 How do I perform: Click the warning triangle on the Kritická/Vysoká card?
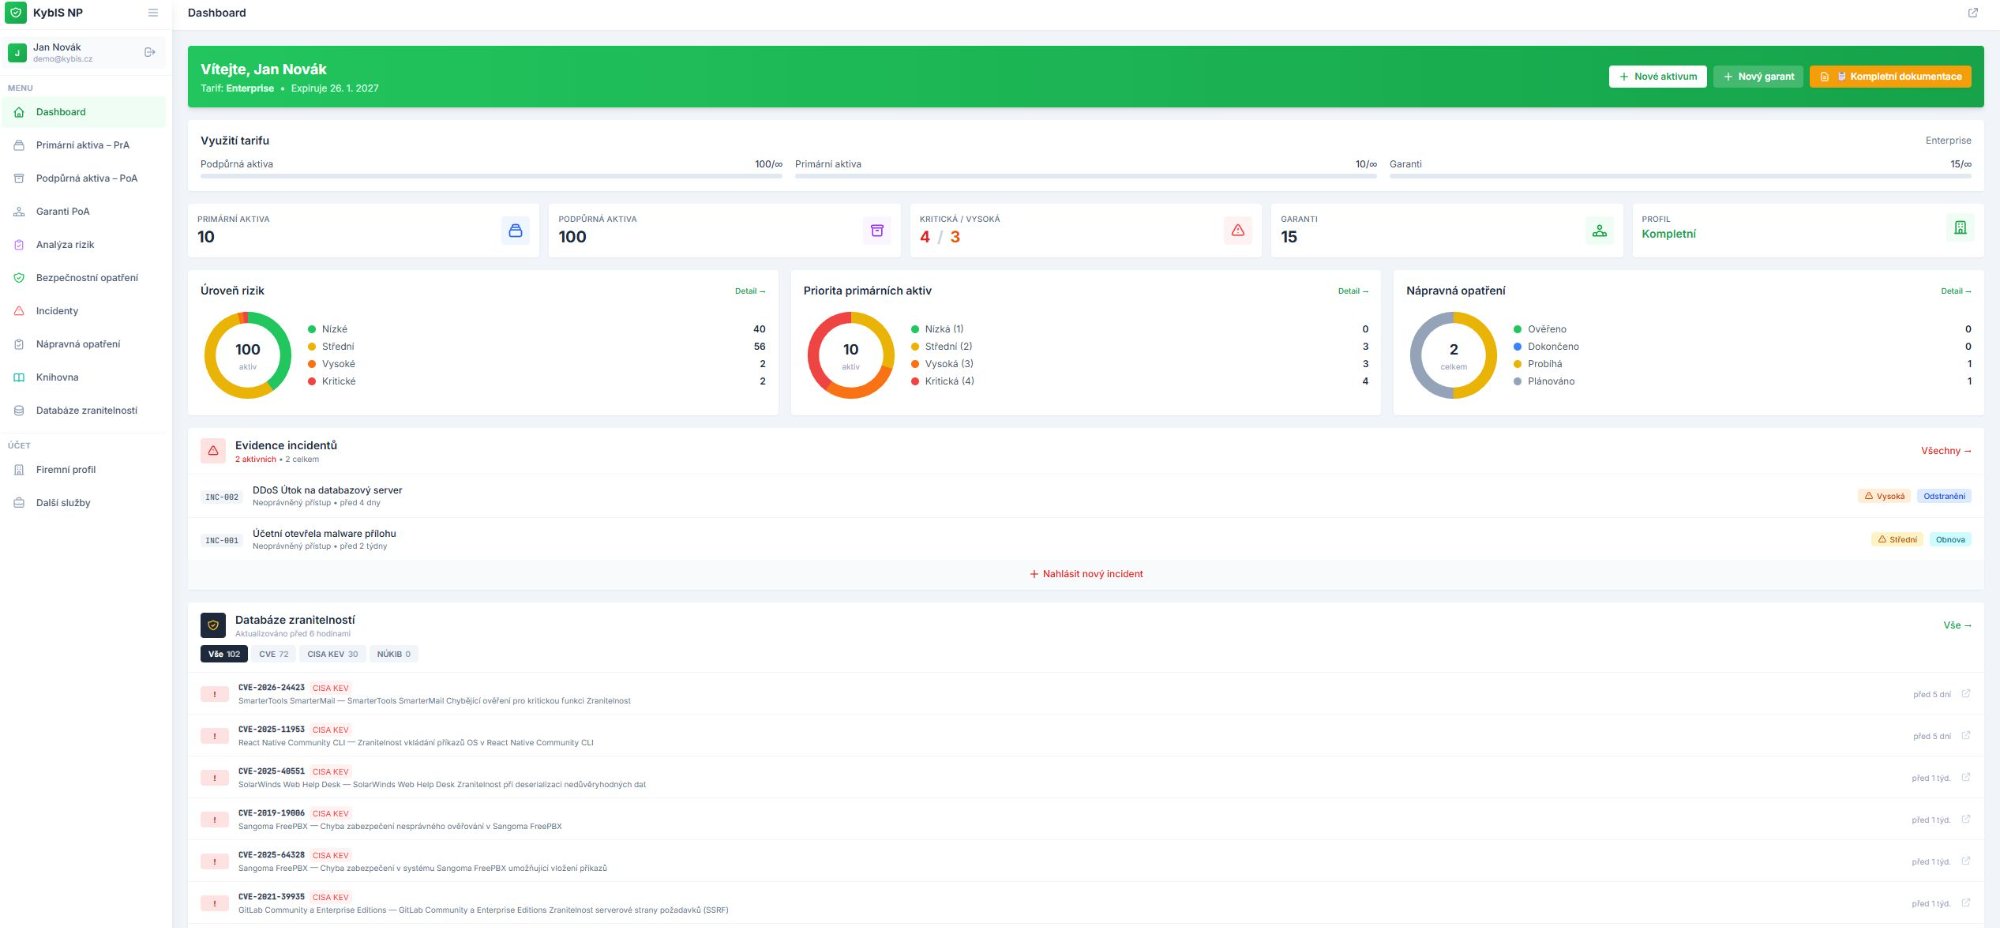point(1239,230)
